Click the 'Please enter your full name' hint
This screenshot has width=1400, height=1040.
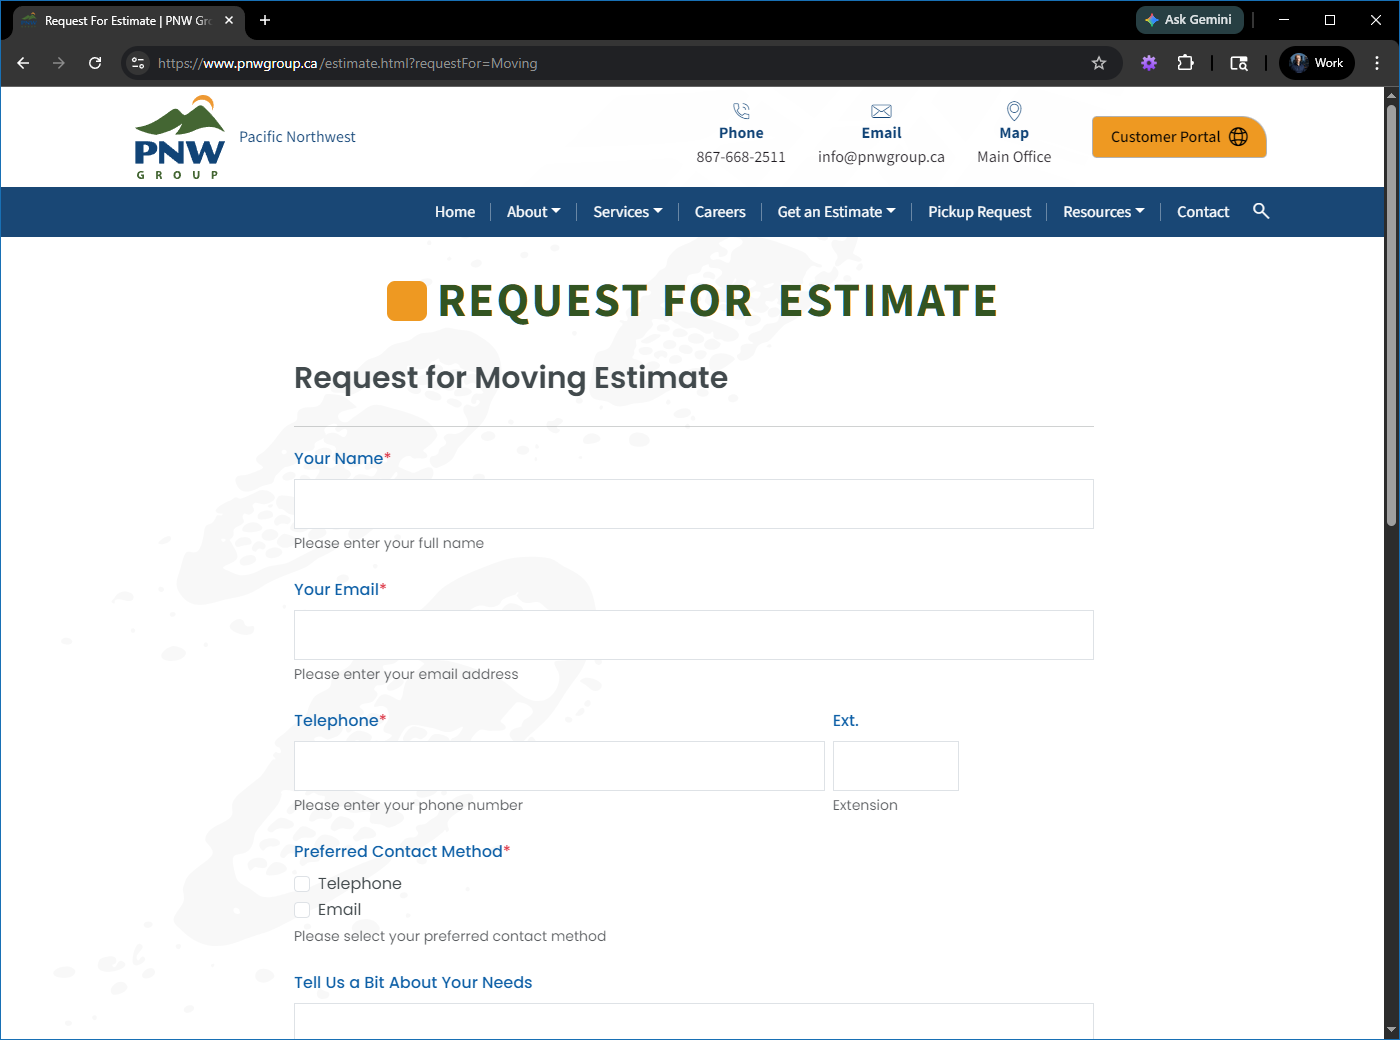tap(389, 543)
